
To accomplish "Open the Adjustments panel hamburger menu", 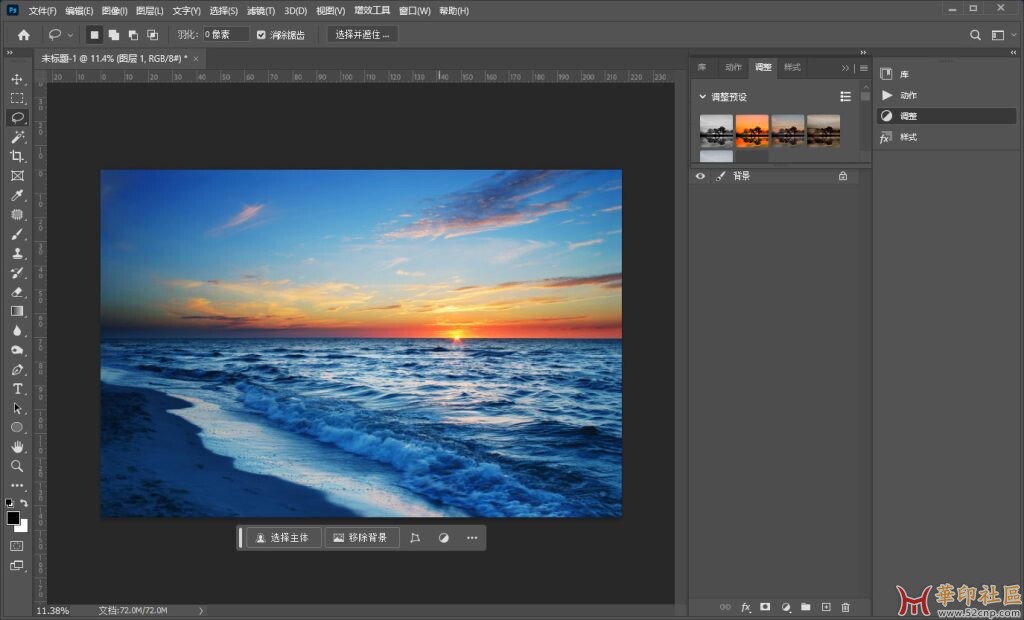I will (864, 68).
